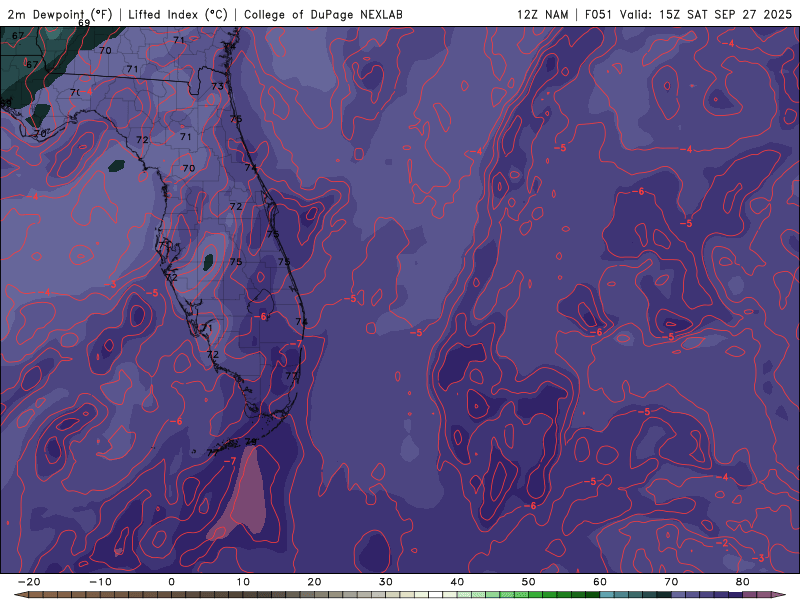Click the "2m Dewpoint (°F)" title text
This screenshot has height=600, width=800.
click(60, 14)
